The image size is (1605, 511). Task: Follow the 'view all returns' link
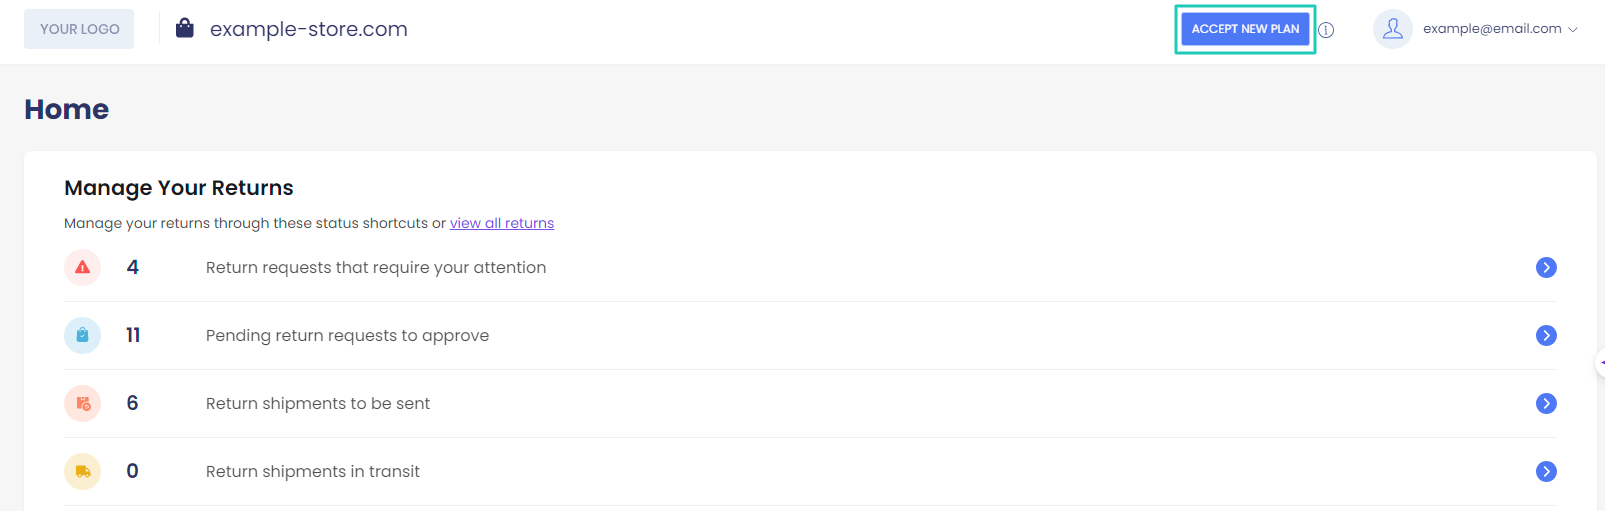pos(501,223)
